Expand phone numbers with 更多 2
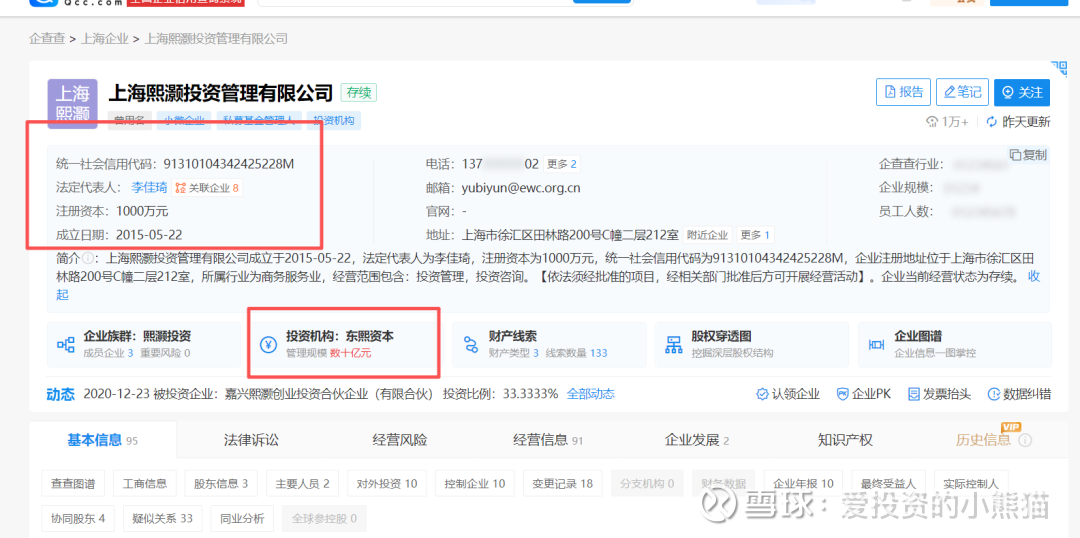This screenshot has height=538, width=1080. [561, 164]
